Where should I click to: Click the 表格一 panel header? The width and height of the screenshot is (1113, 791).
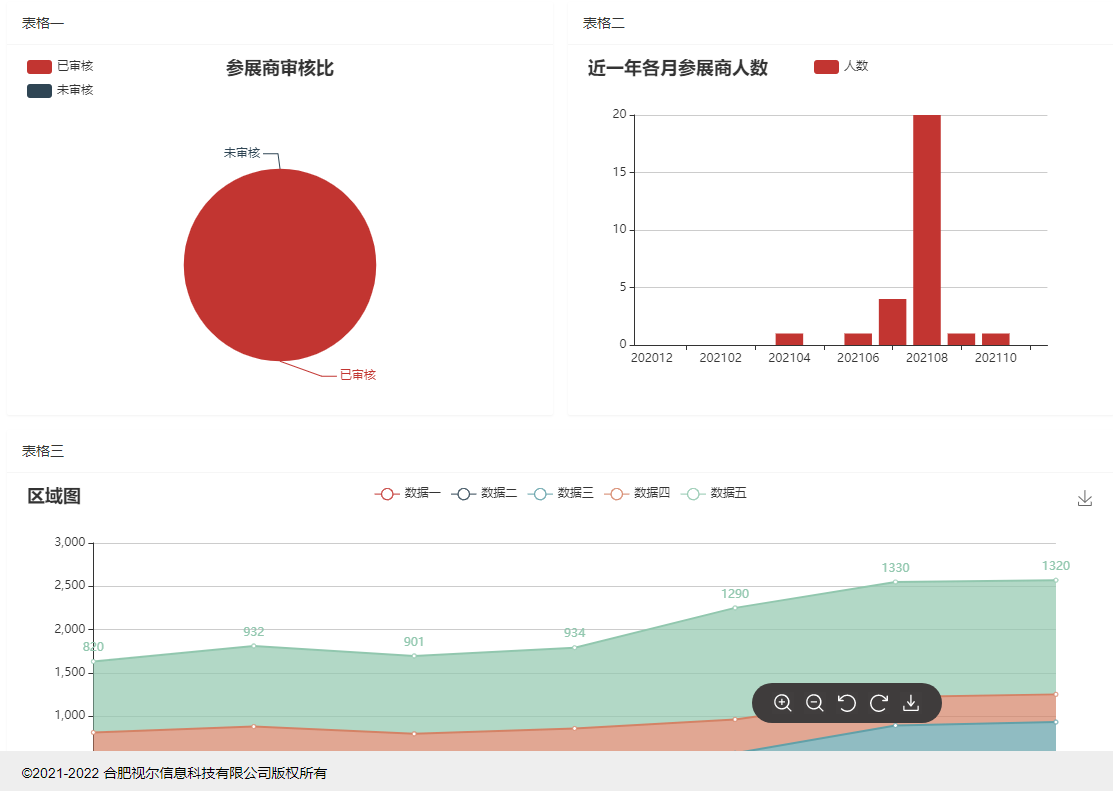point(43,23)
